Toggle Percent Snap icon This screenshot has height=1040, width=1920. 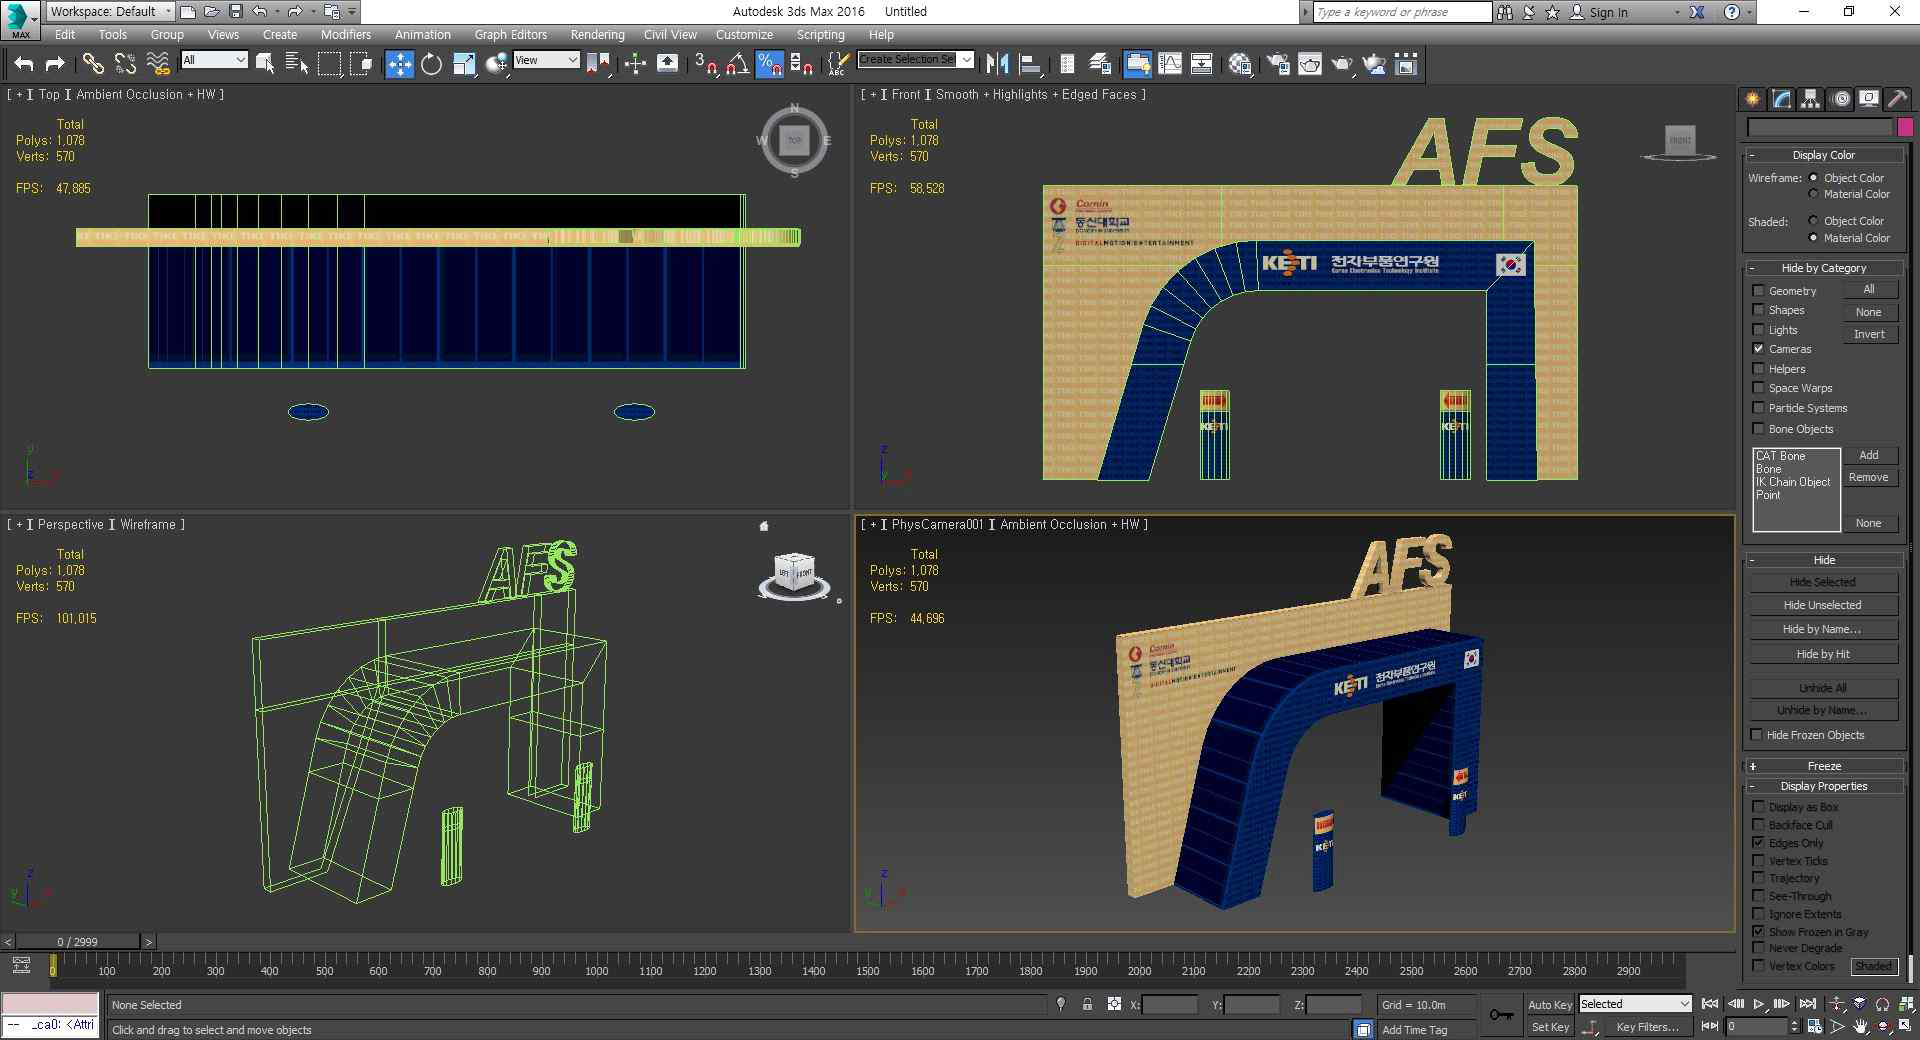coord(769,64)
